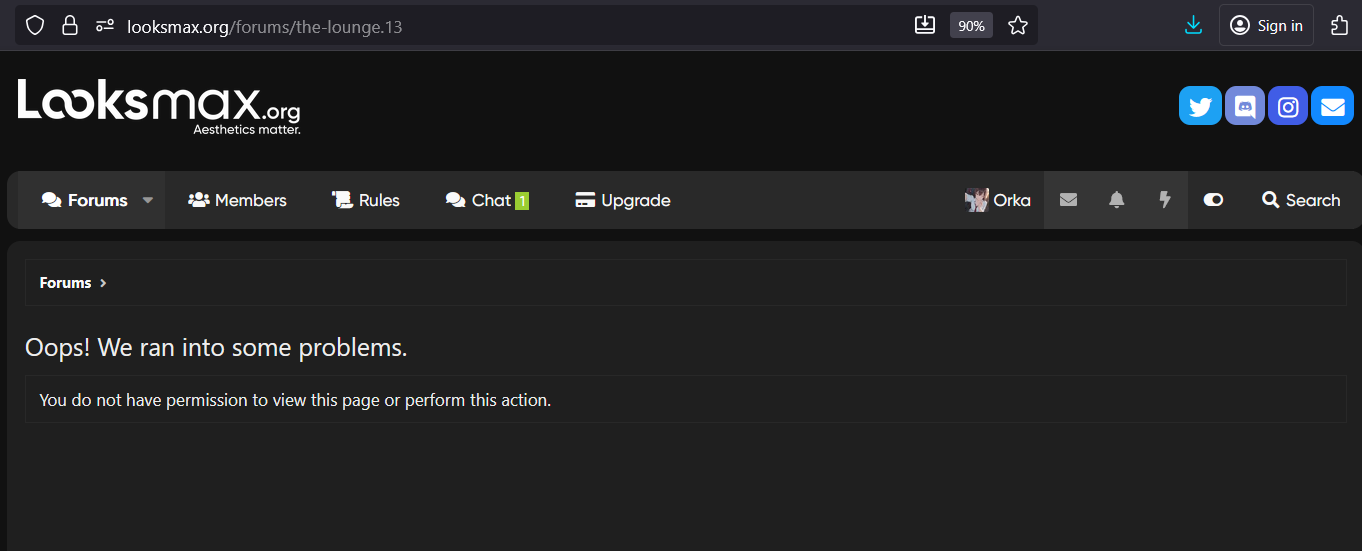Open the Orka user account menu

coord(998,200)
